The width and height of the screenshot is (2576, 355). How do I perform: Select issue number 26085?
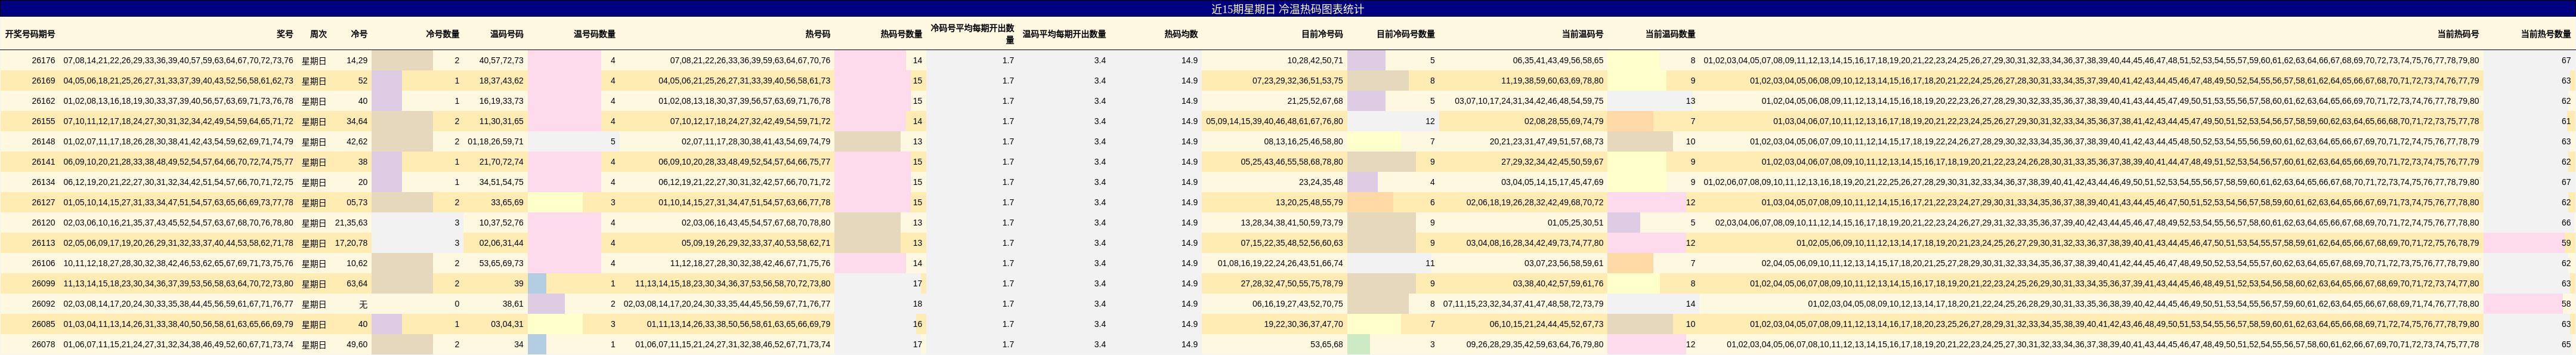(43, 325)
